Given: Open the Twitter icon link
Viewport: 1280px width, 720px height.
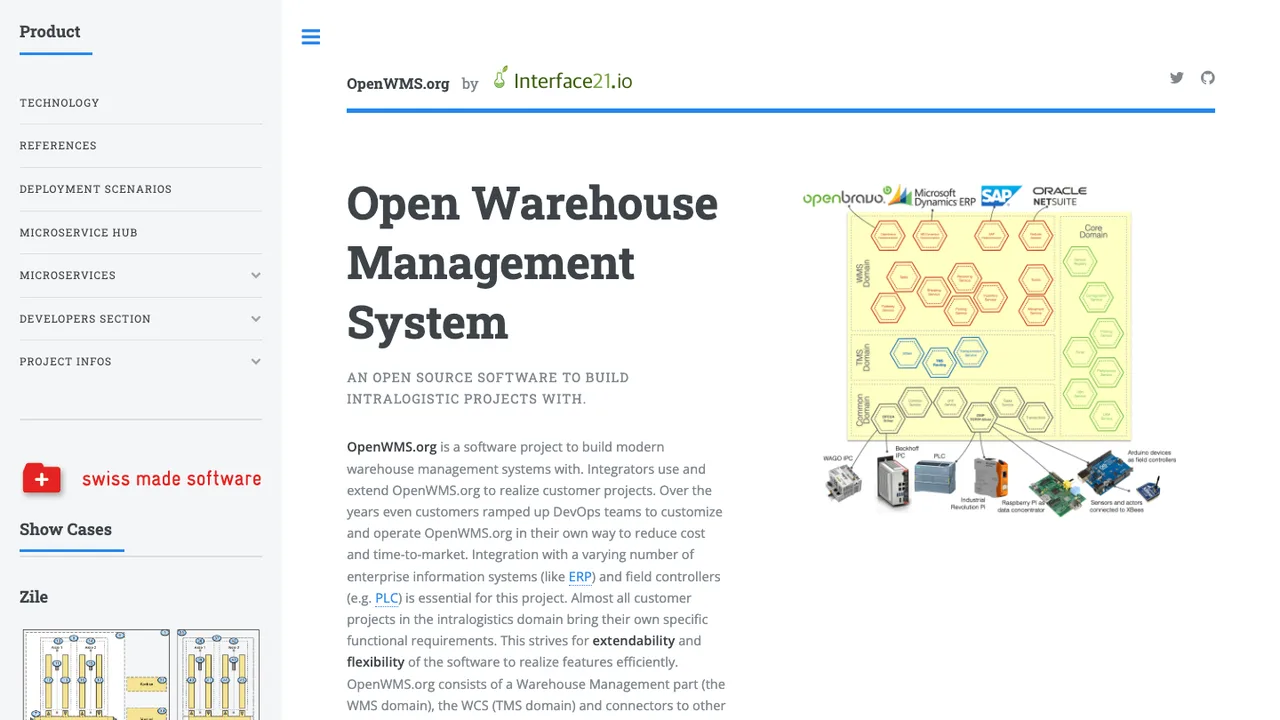Looking at the screenshot, I should click(x=1177, y=78).
